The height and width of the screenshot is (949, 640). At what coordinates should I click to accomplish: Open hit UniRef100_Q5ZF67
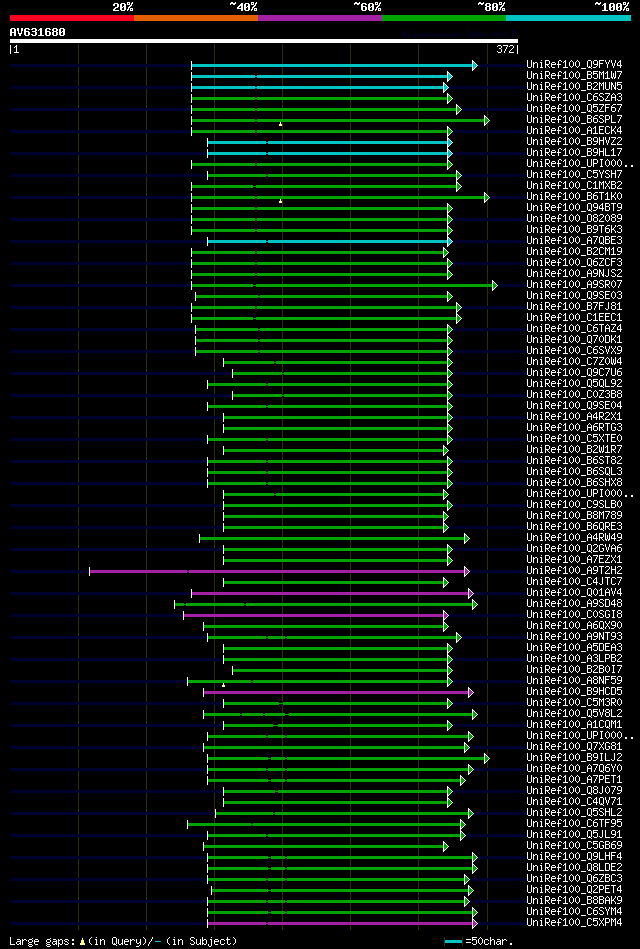coord(574,108)
